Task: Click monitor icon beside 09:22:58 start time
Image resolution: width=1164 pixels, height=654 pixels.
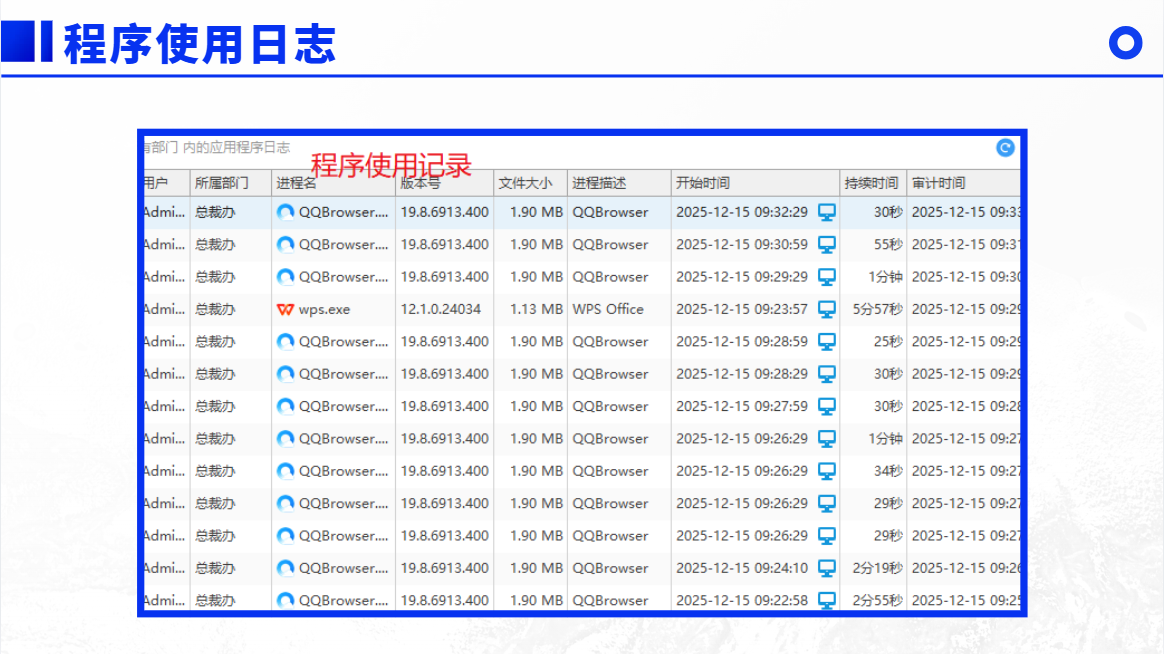Action: 827,600
